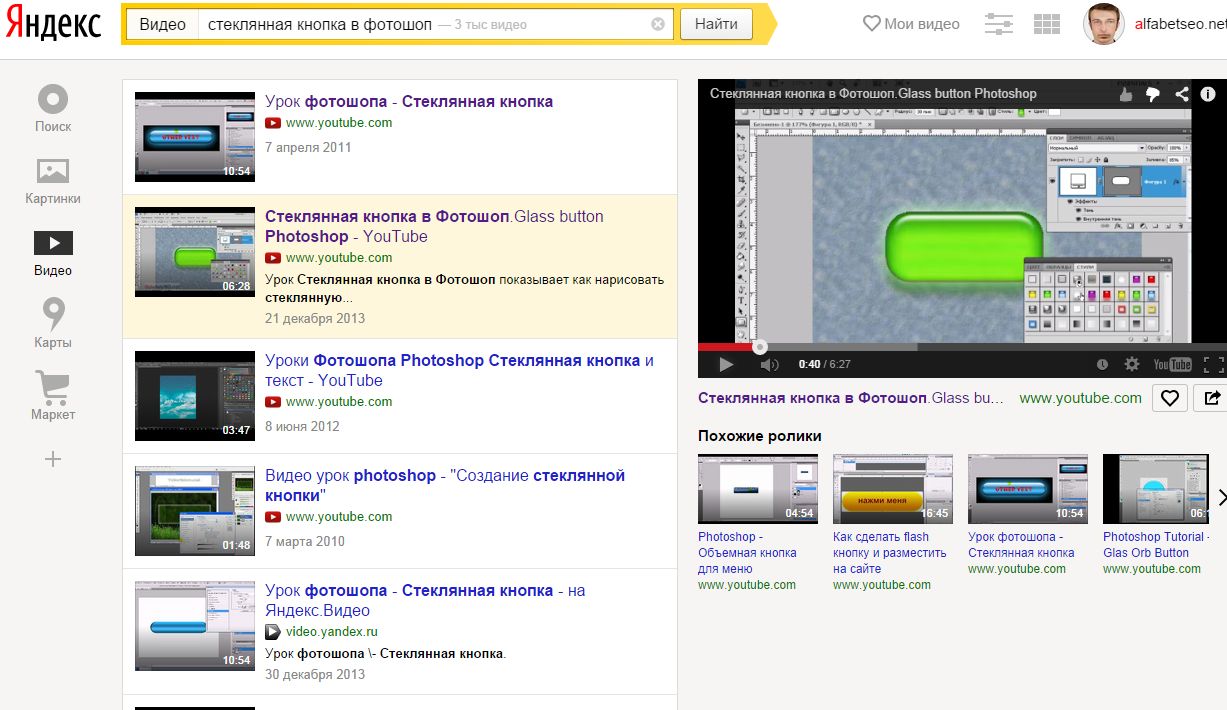This screenshot has height=710, width=1227.
Task: Mute the video player sound
Action: (768, 365)
